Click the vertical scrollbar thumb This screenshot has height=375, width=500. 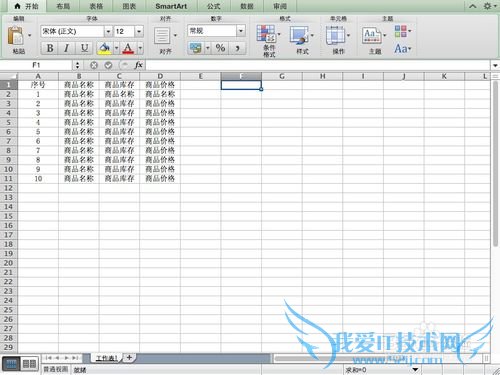point(495,163)
